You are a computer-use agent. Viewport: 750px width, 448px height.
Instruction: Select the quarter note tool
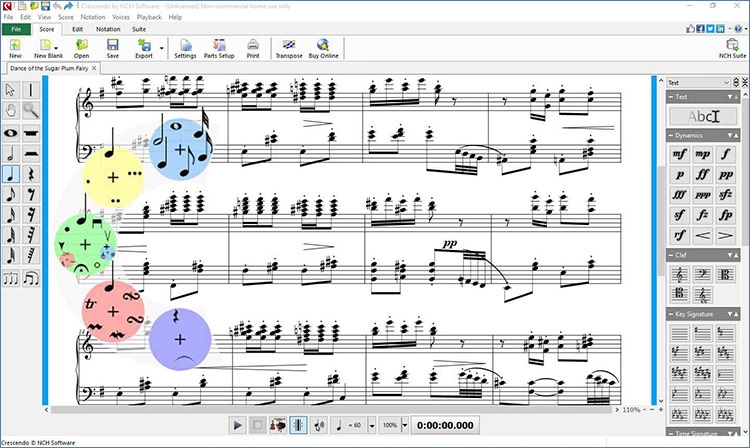(12, 175)
